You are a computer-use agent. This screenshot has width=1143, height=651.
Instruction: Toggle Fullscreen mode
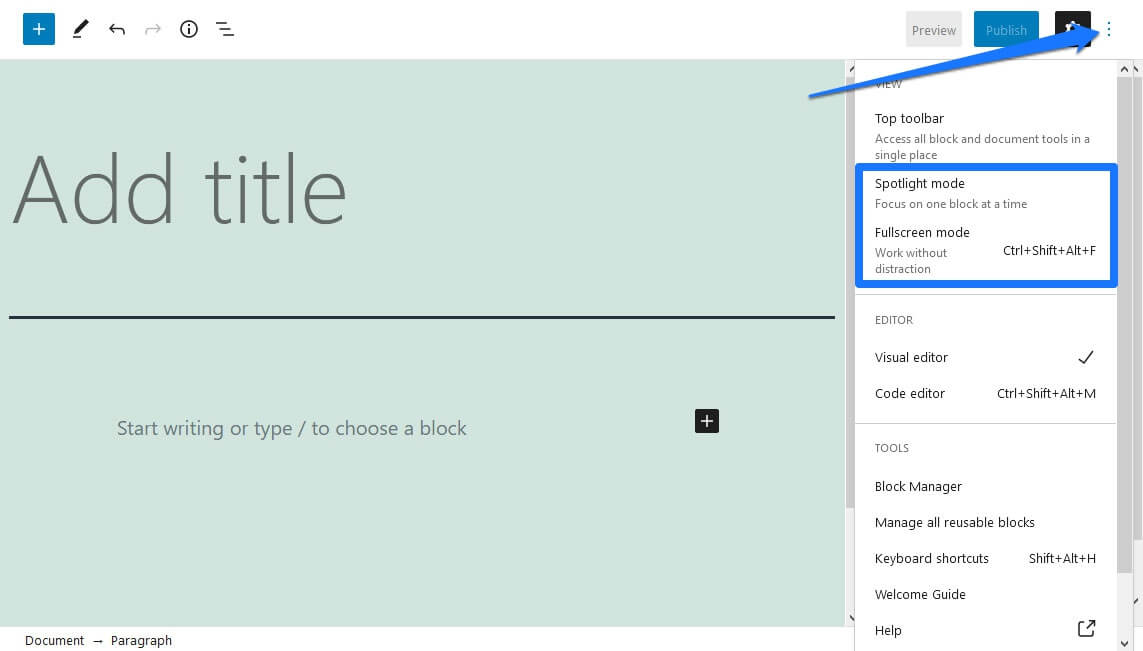[985, 250]
